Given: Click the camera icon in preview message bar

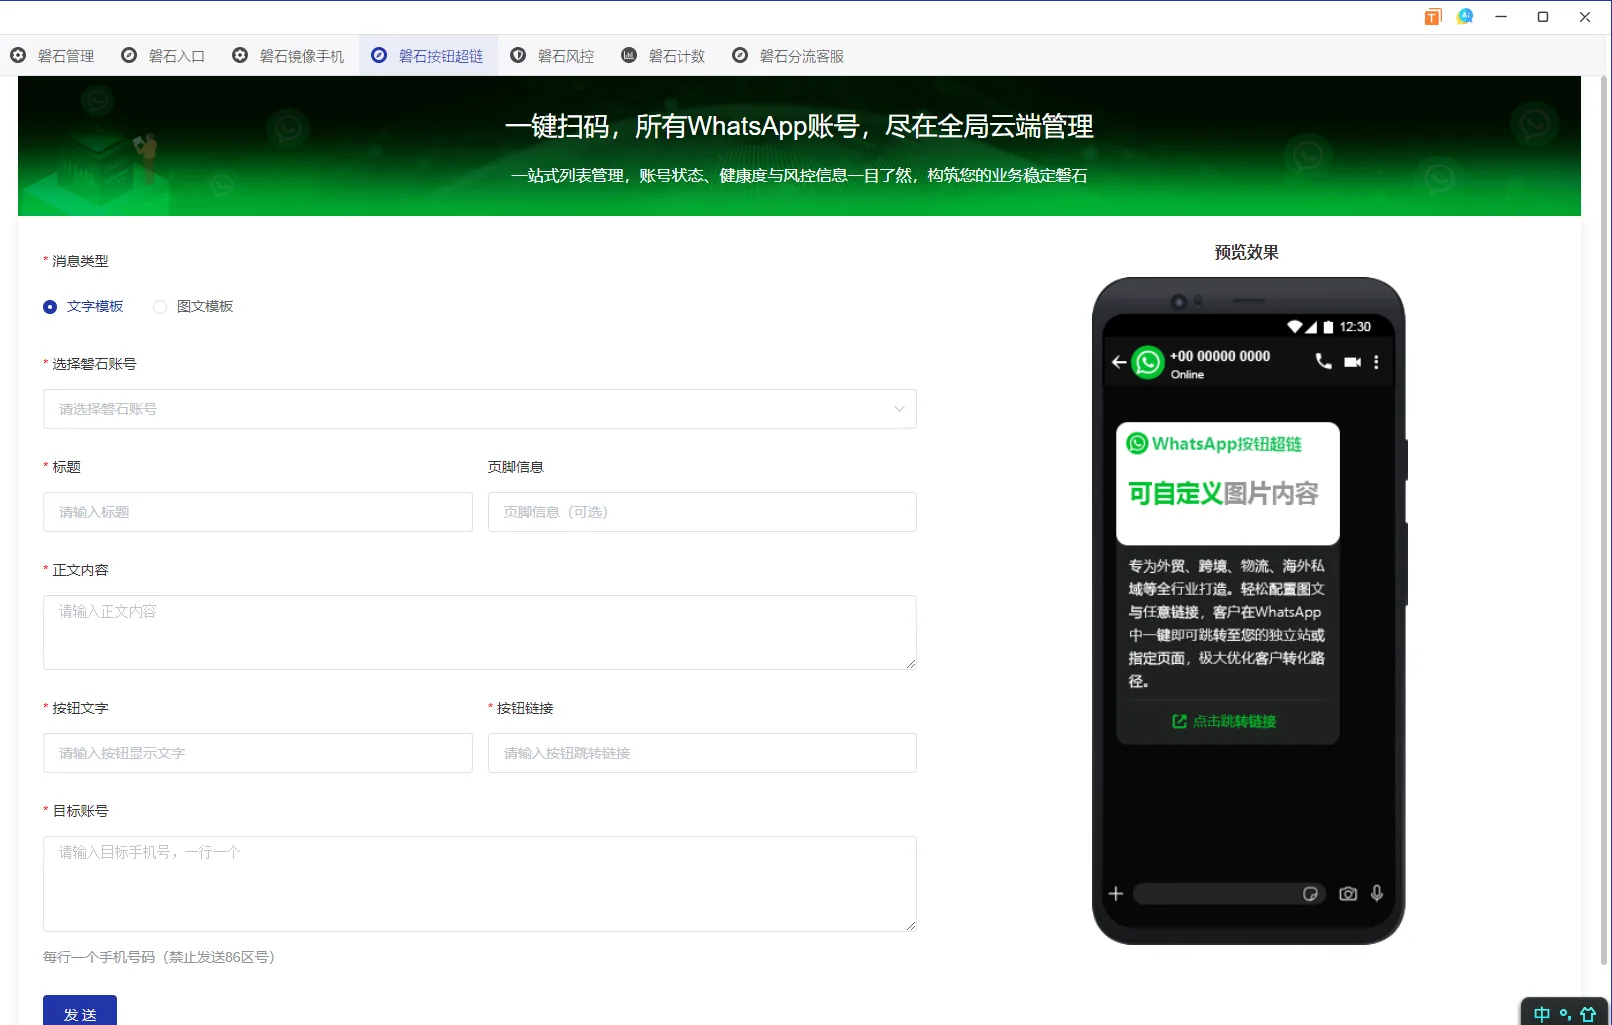Looking at the screenshot, I should [1348, 893].
